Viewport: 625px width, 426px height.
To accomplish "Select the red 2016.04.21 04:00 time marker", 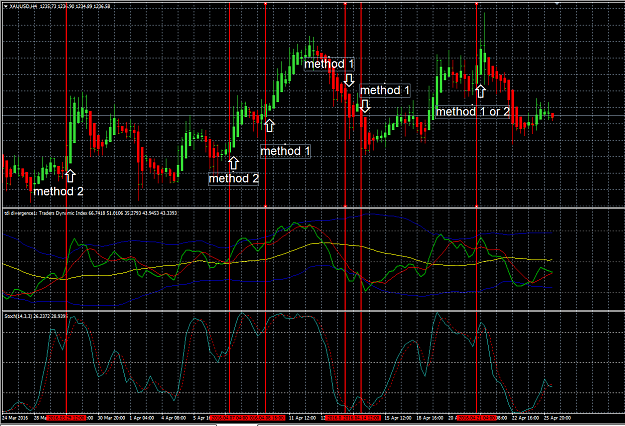I will coord(477,418).
